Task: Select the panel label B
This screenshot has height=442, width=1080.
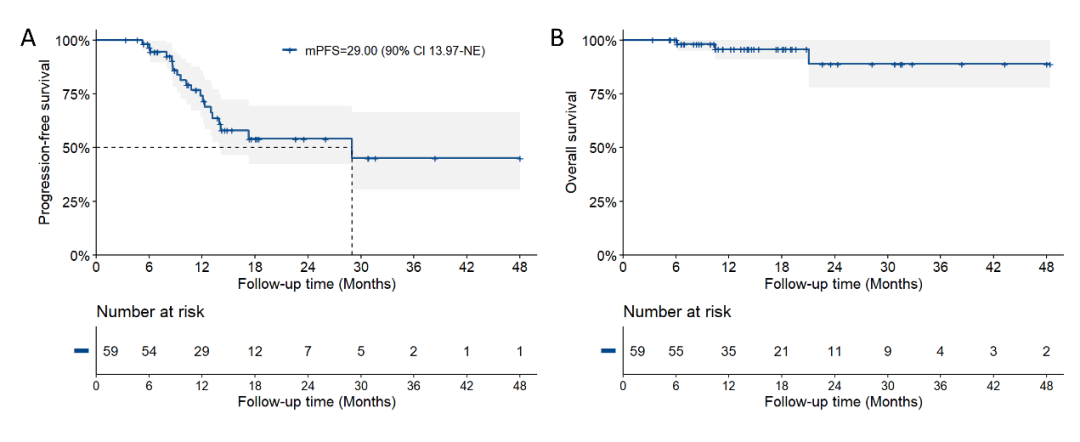Action: coord(557,39)
